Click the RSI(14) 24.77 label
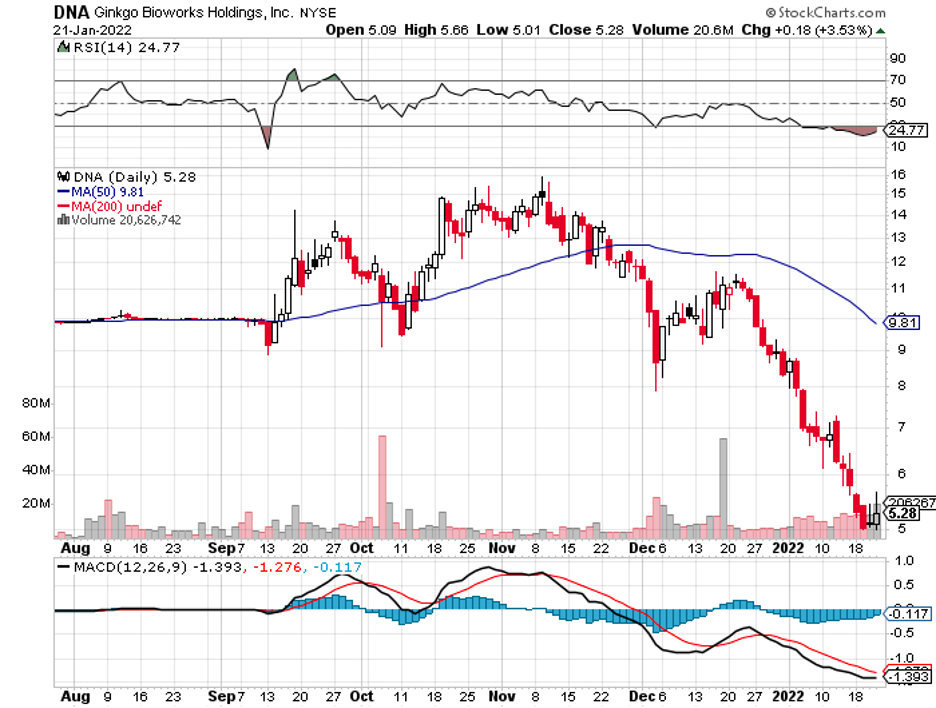936x708 pixels. (126, 47)
